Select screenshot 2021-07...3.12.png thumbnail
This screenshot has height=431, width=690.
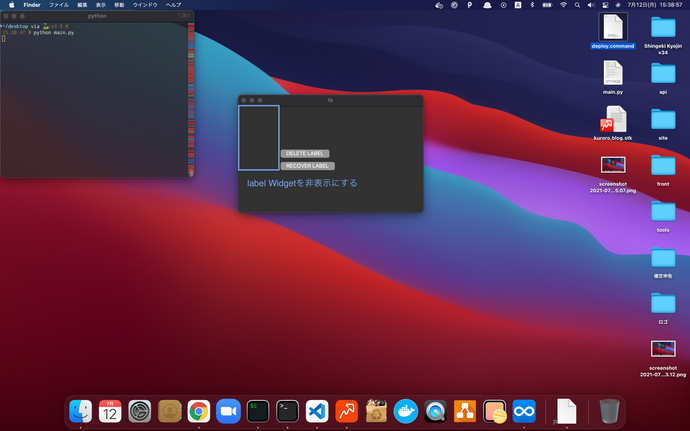[x=663, y=349]
